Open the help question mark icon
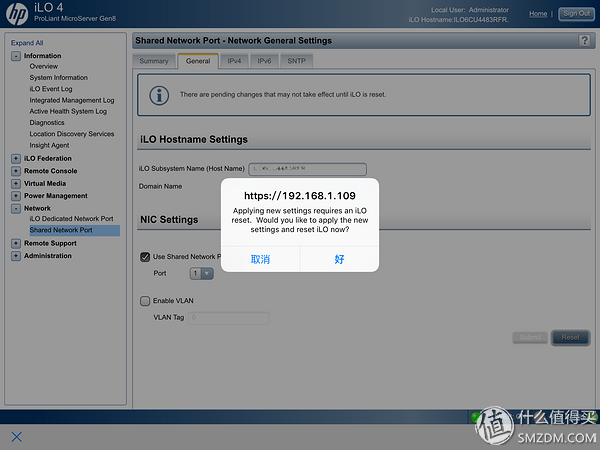Image resolution: width=600 pixels, height=450 pixels. [584, 40]
